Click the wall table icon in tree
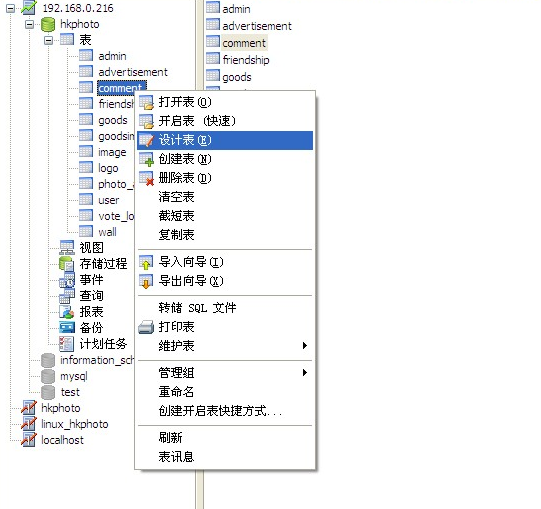The image size is (541, 509). (x=86, y=232)
